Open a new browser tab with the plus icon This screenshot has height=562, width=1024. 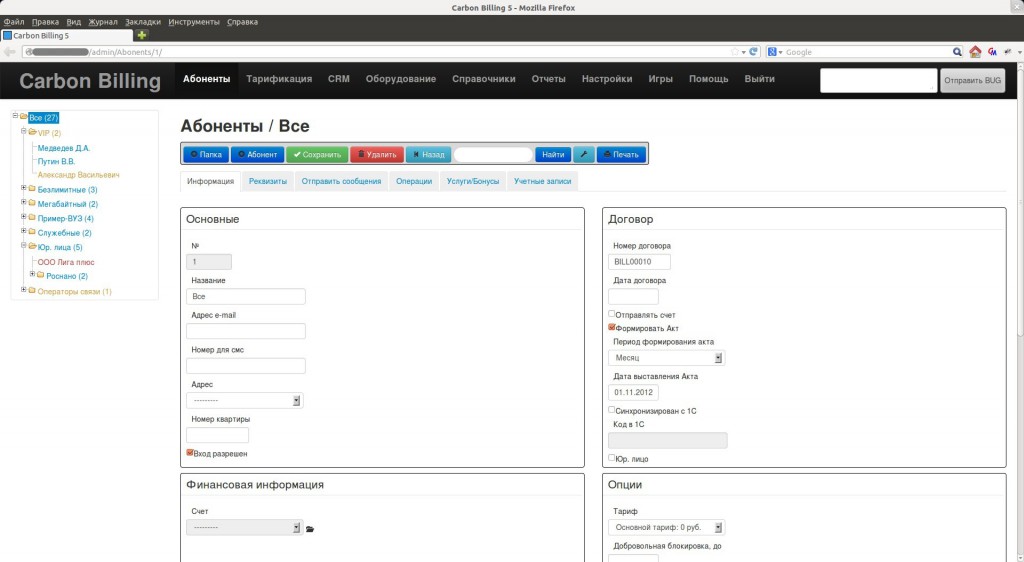[x=142, y=35]
